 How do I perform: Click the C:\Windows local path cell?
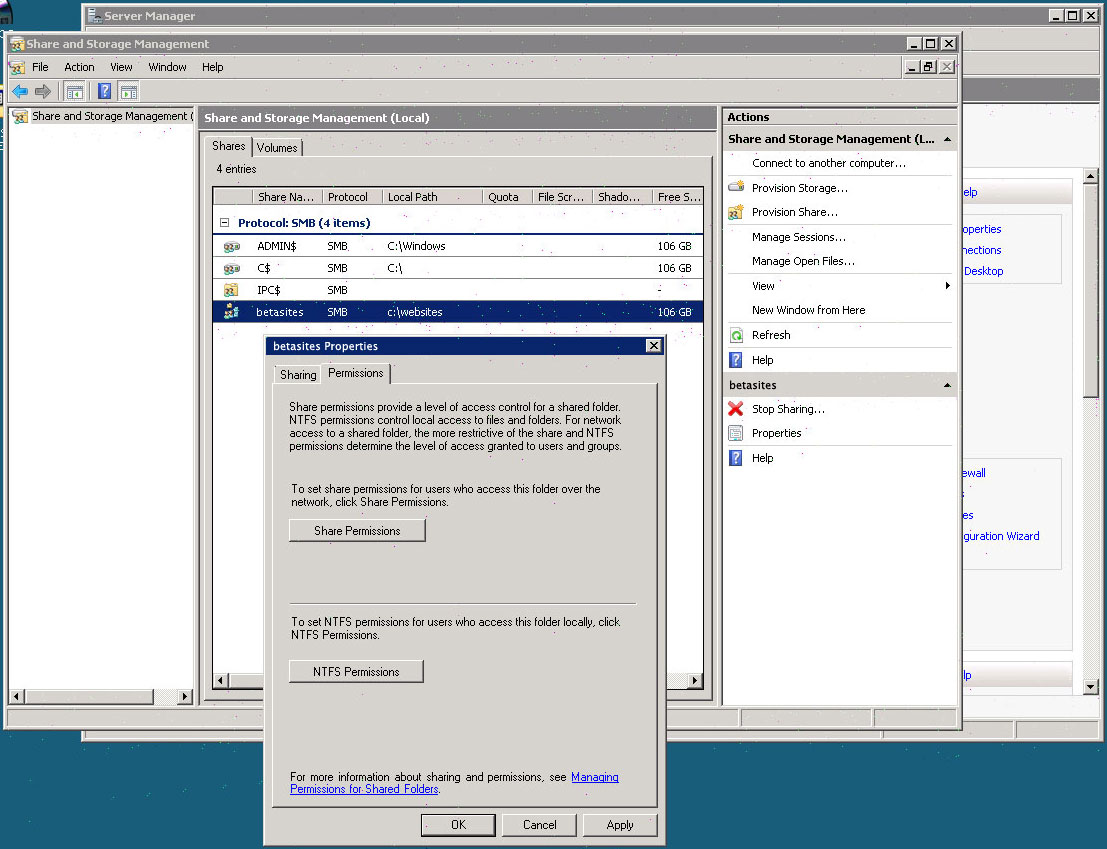pyautogui.click(x=417, y=246)
